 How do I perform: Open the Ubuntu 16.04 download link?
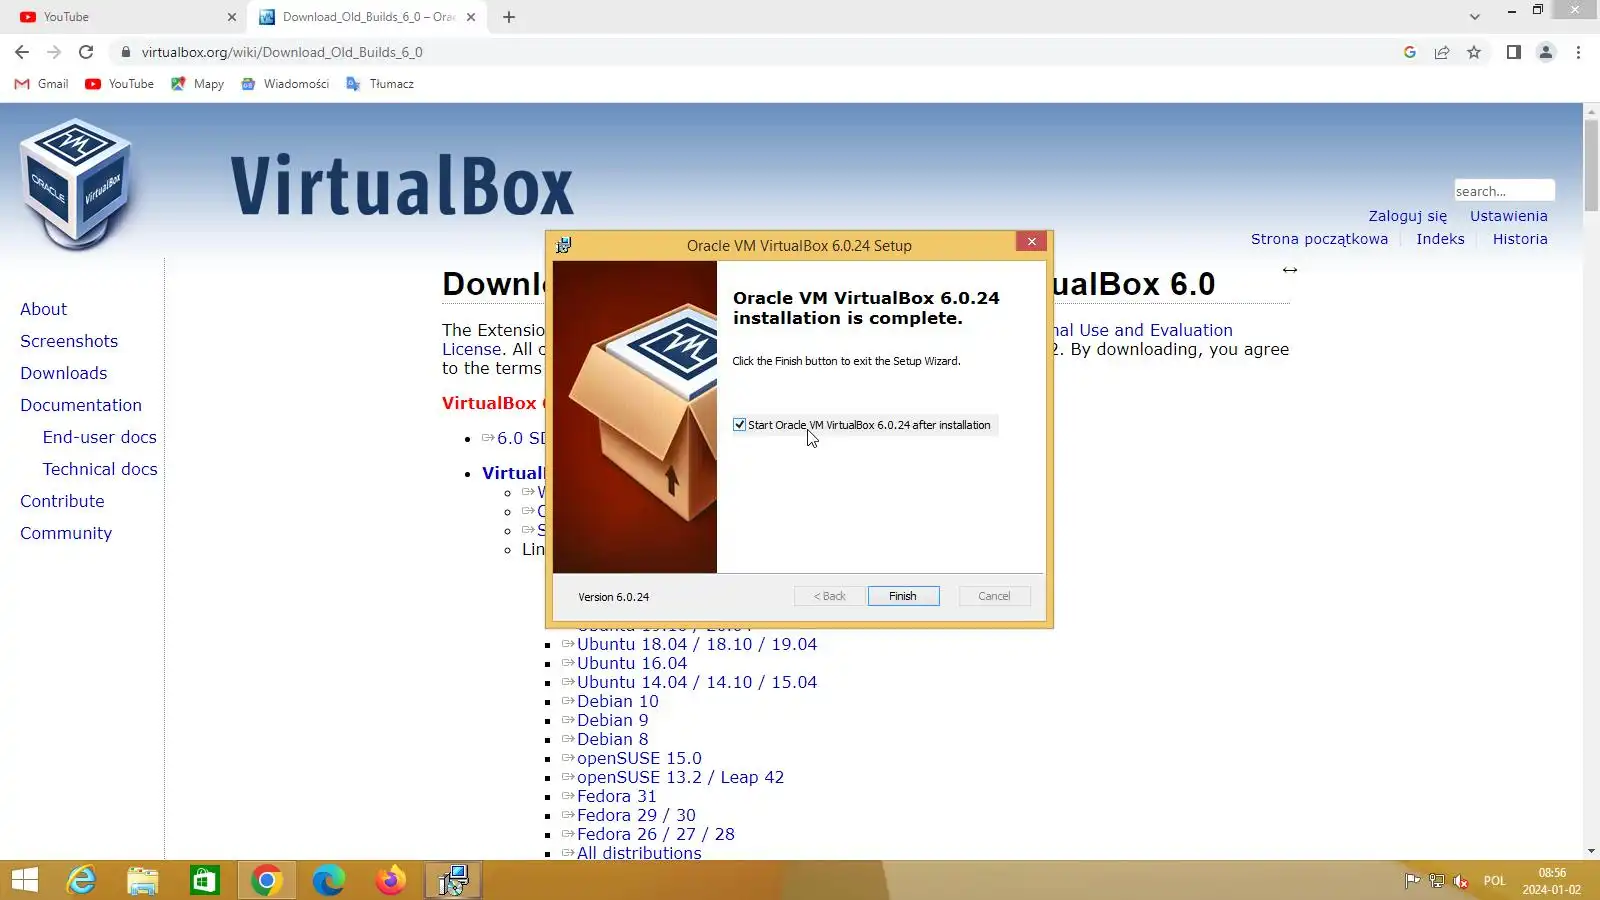632,664
